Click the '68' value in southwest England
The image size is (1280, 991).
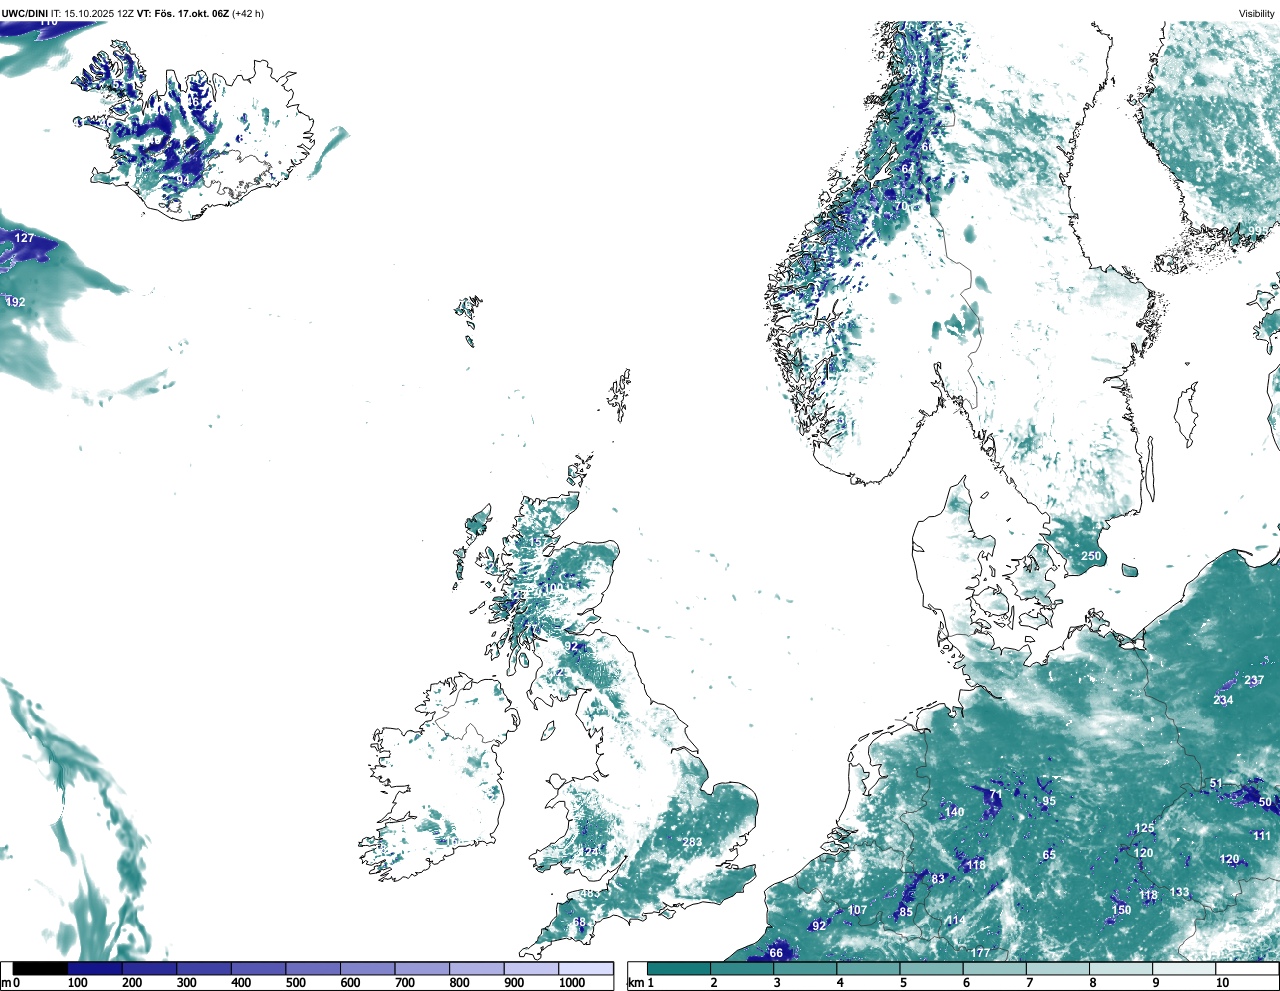(x=579, y=922)
